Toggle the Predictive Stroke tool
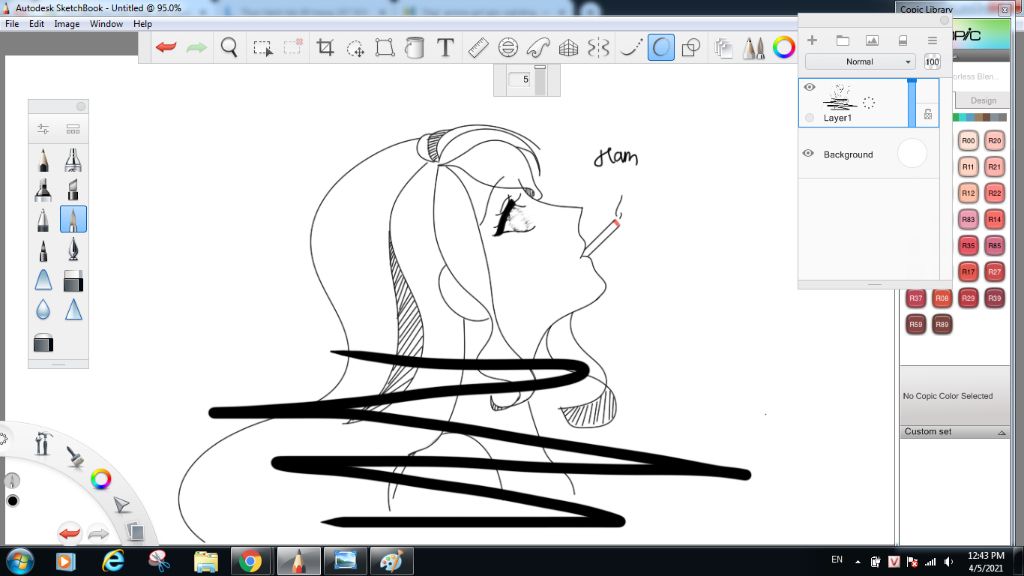The width and height of the screenshot is (1024, 576). click(661, 47)
